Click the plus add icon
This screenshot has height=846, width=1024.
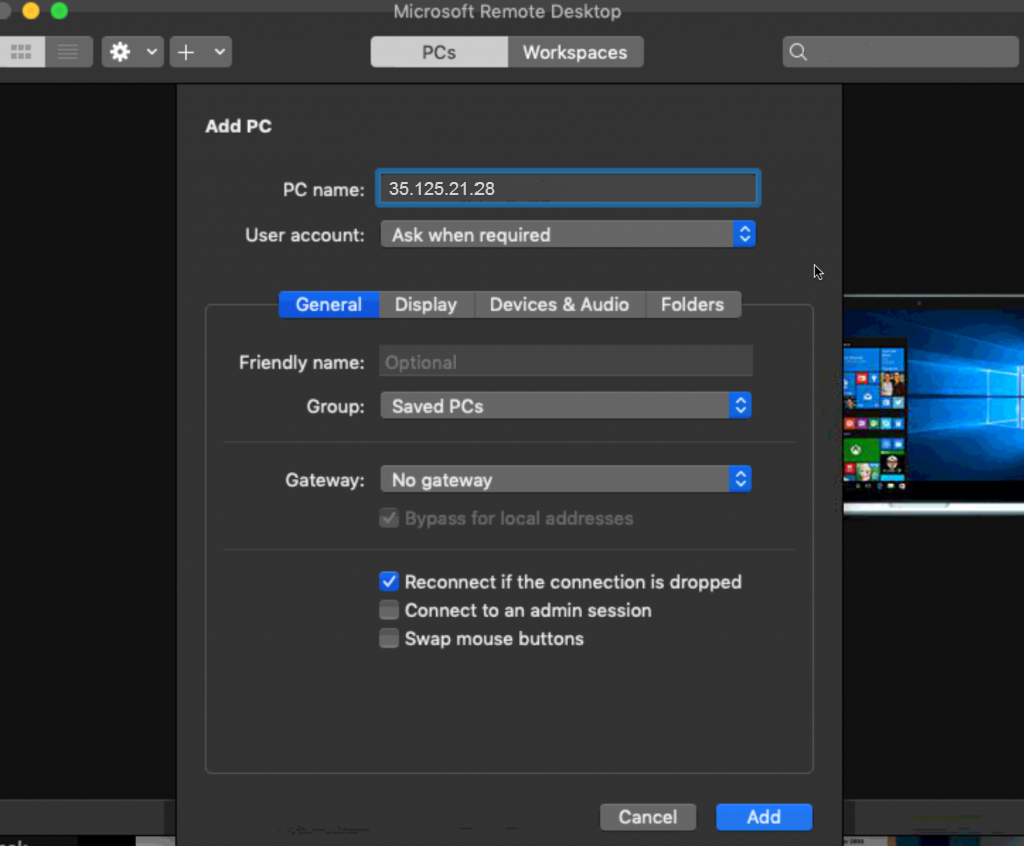(186, 52)
